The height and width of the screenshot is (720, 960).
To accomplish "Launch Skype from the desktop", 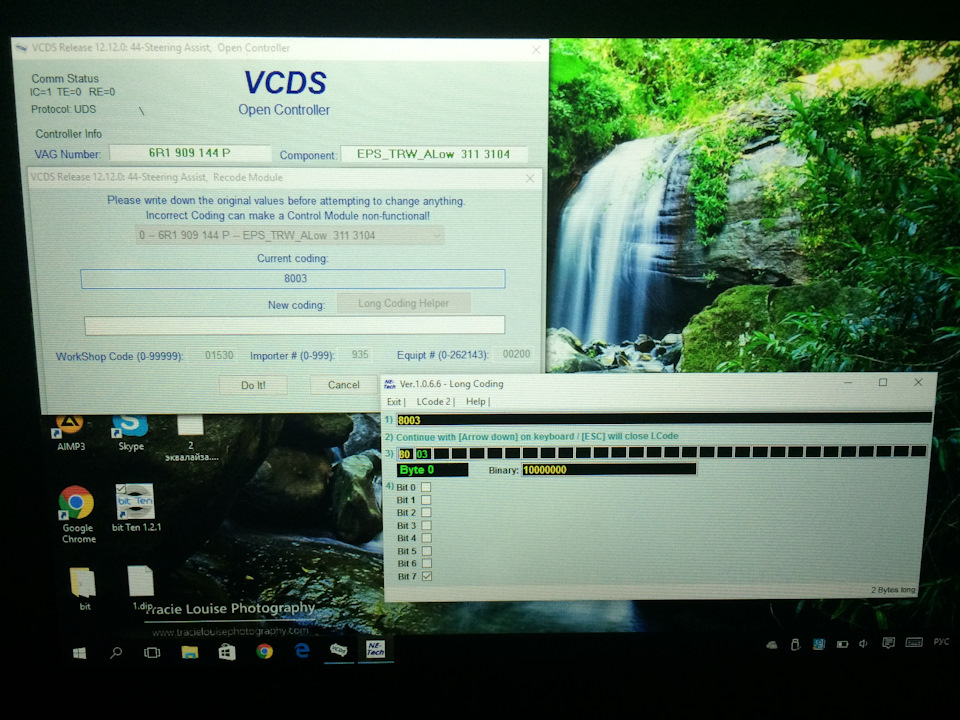I will click(130, 433).
